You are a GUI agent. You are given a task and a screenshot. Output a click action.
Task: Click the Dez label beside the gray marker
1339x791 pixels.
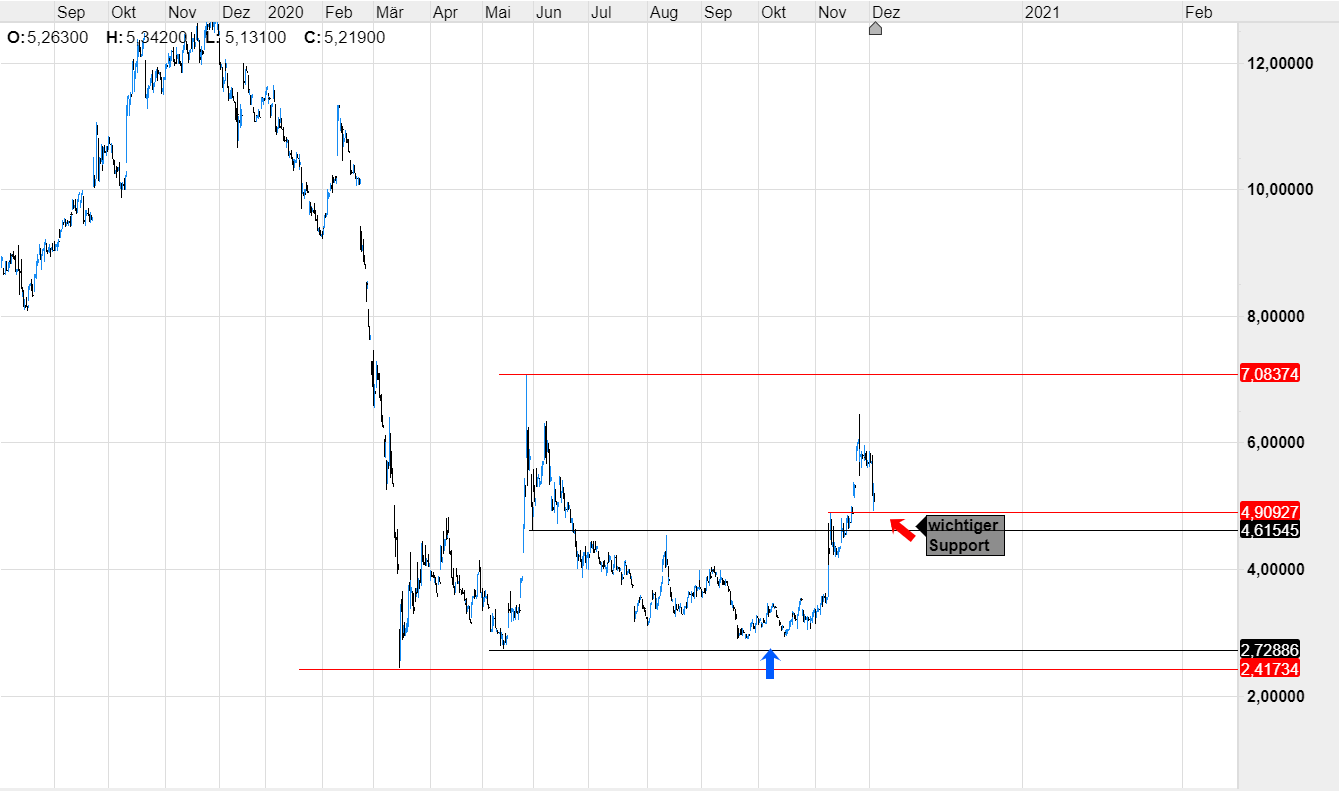coord(886,12)
